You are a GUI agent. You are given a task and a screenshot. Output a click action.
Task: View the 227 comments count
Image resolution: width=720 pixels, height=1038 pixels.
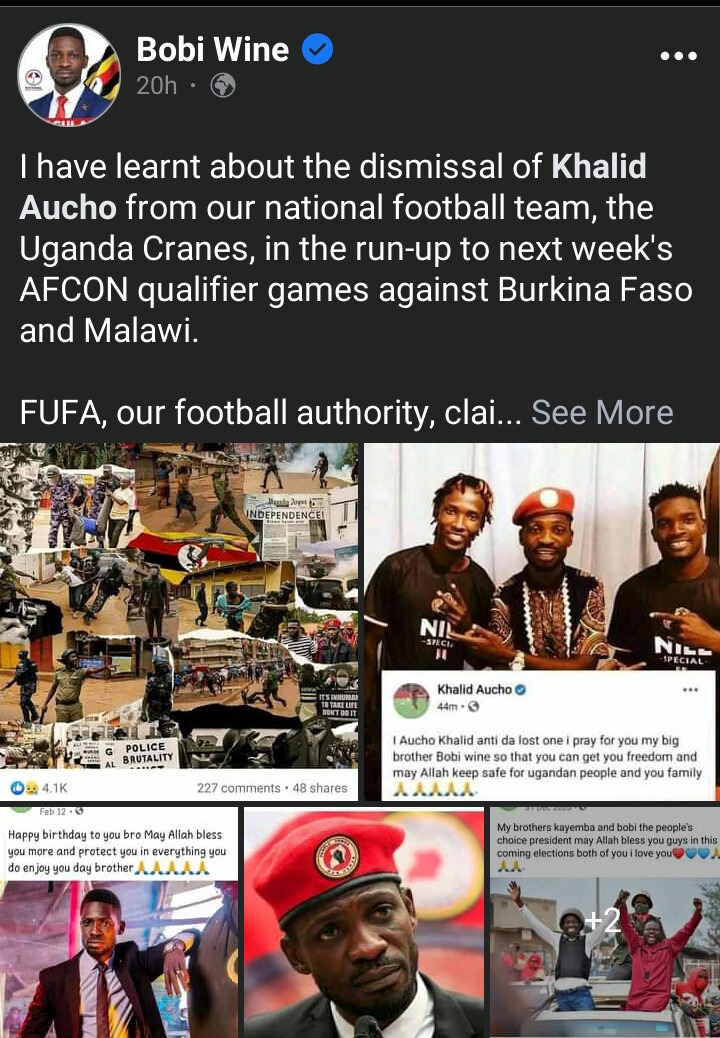pos(238,788)
